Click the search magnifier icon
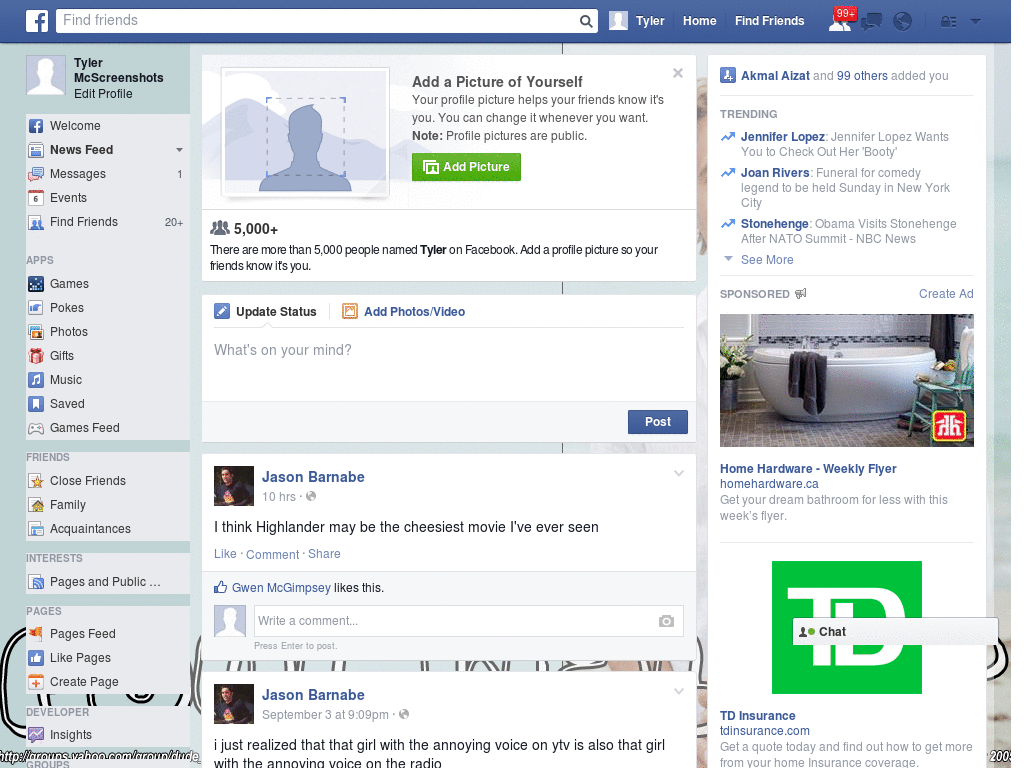Image resolution: width=1024 pixels, height=768 pixels. pos(586,21)
